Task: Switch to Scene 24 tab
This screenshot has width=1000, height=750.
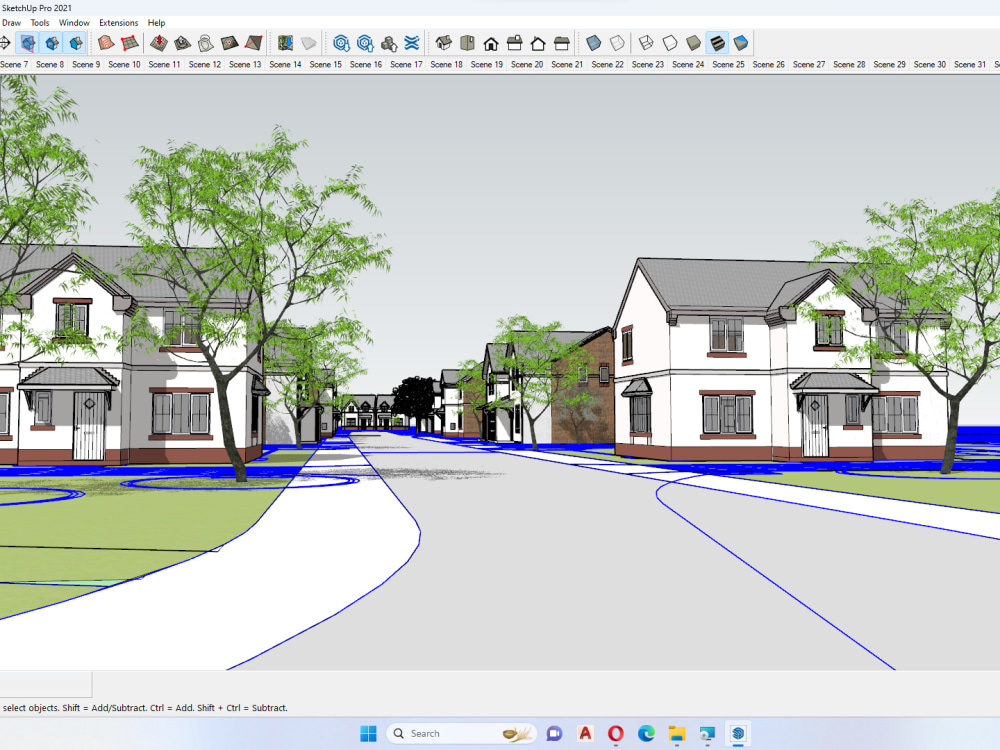Action: (x=688, y=64)
